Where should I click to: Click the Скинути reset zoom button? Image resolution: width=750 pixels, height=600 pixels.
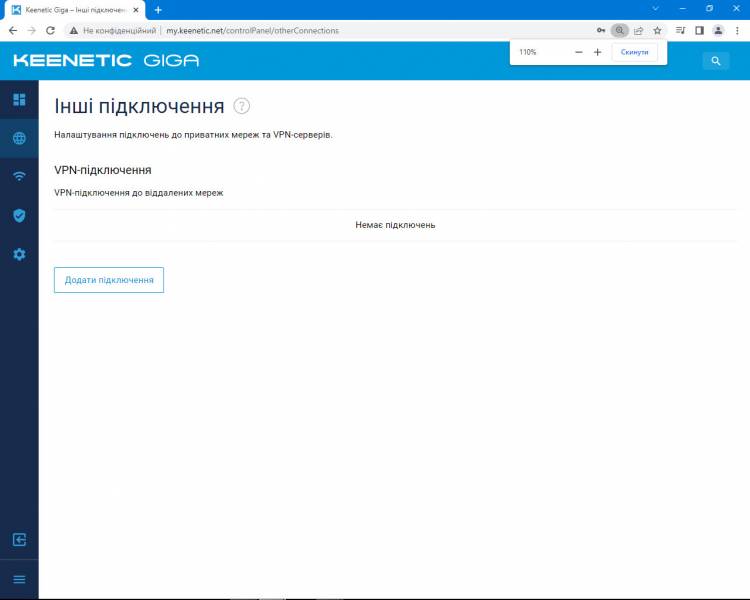635,52
